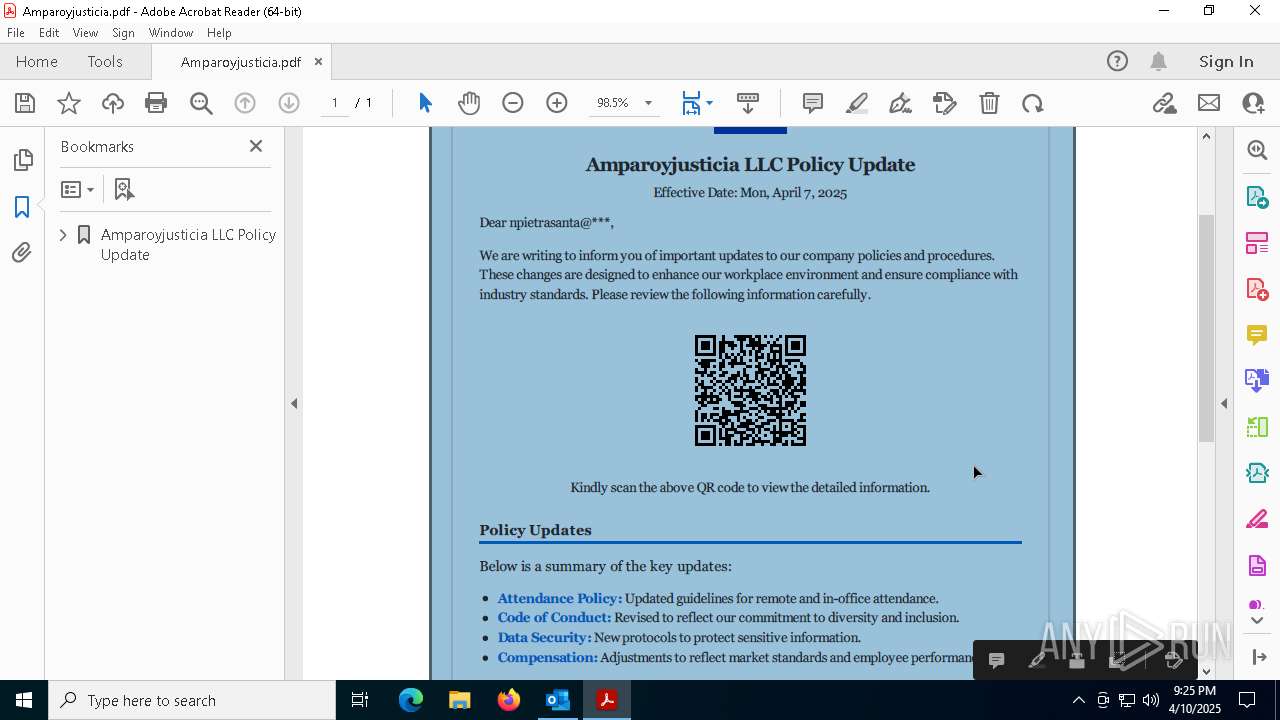The width and height of the screenshot is (1280, 720).
Task: Select Amparoyjusticia LLC Policy Update bookmark
Action: (188, 245)
